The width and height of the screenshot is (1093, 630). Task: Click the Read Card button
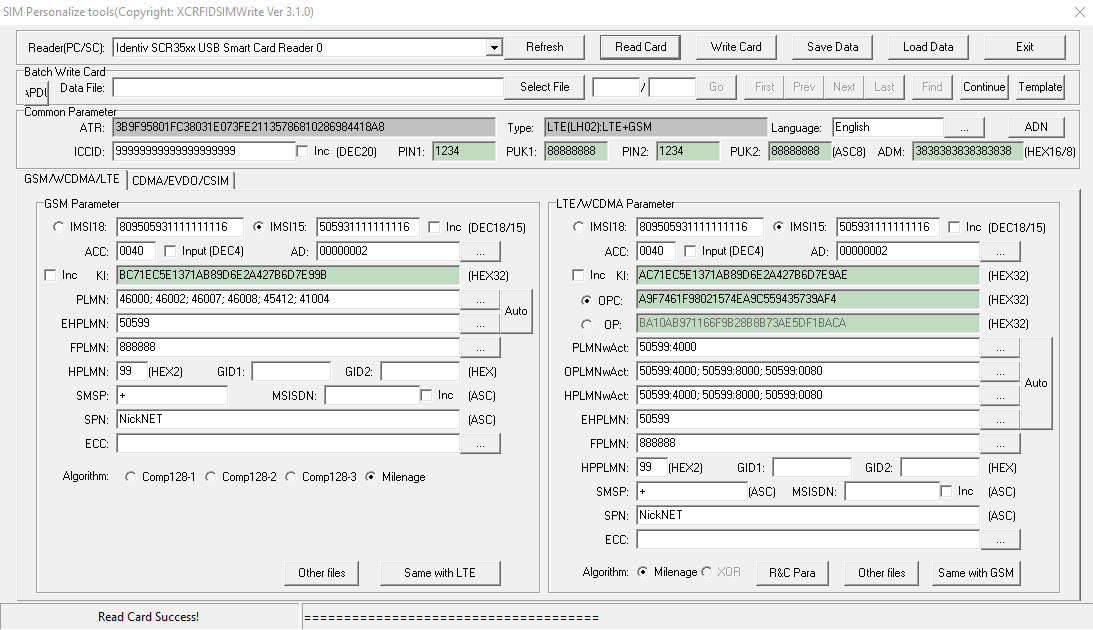(x=641, y=47)
